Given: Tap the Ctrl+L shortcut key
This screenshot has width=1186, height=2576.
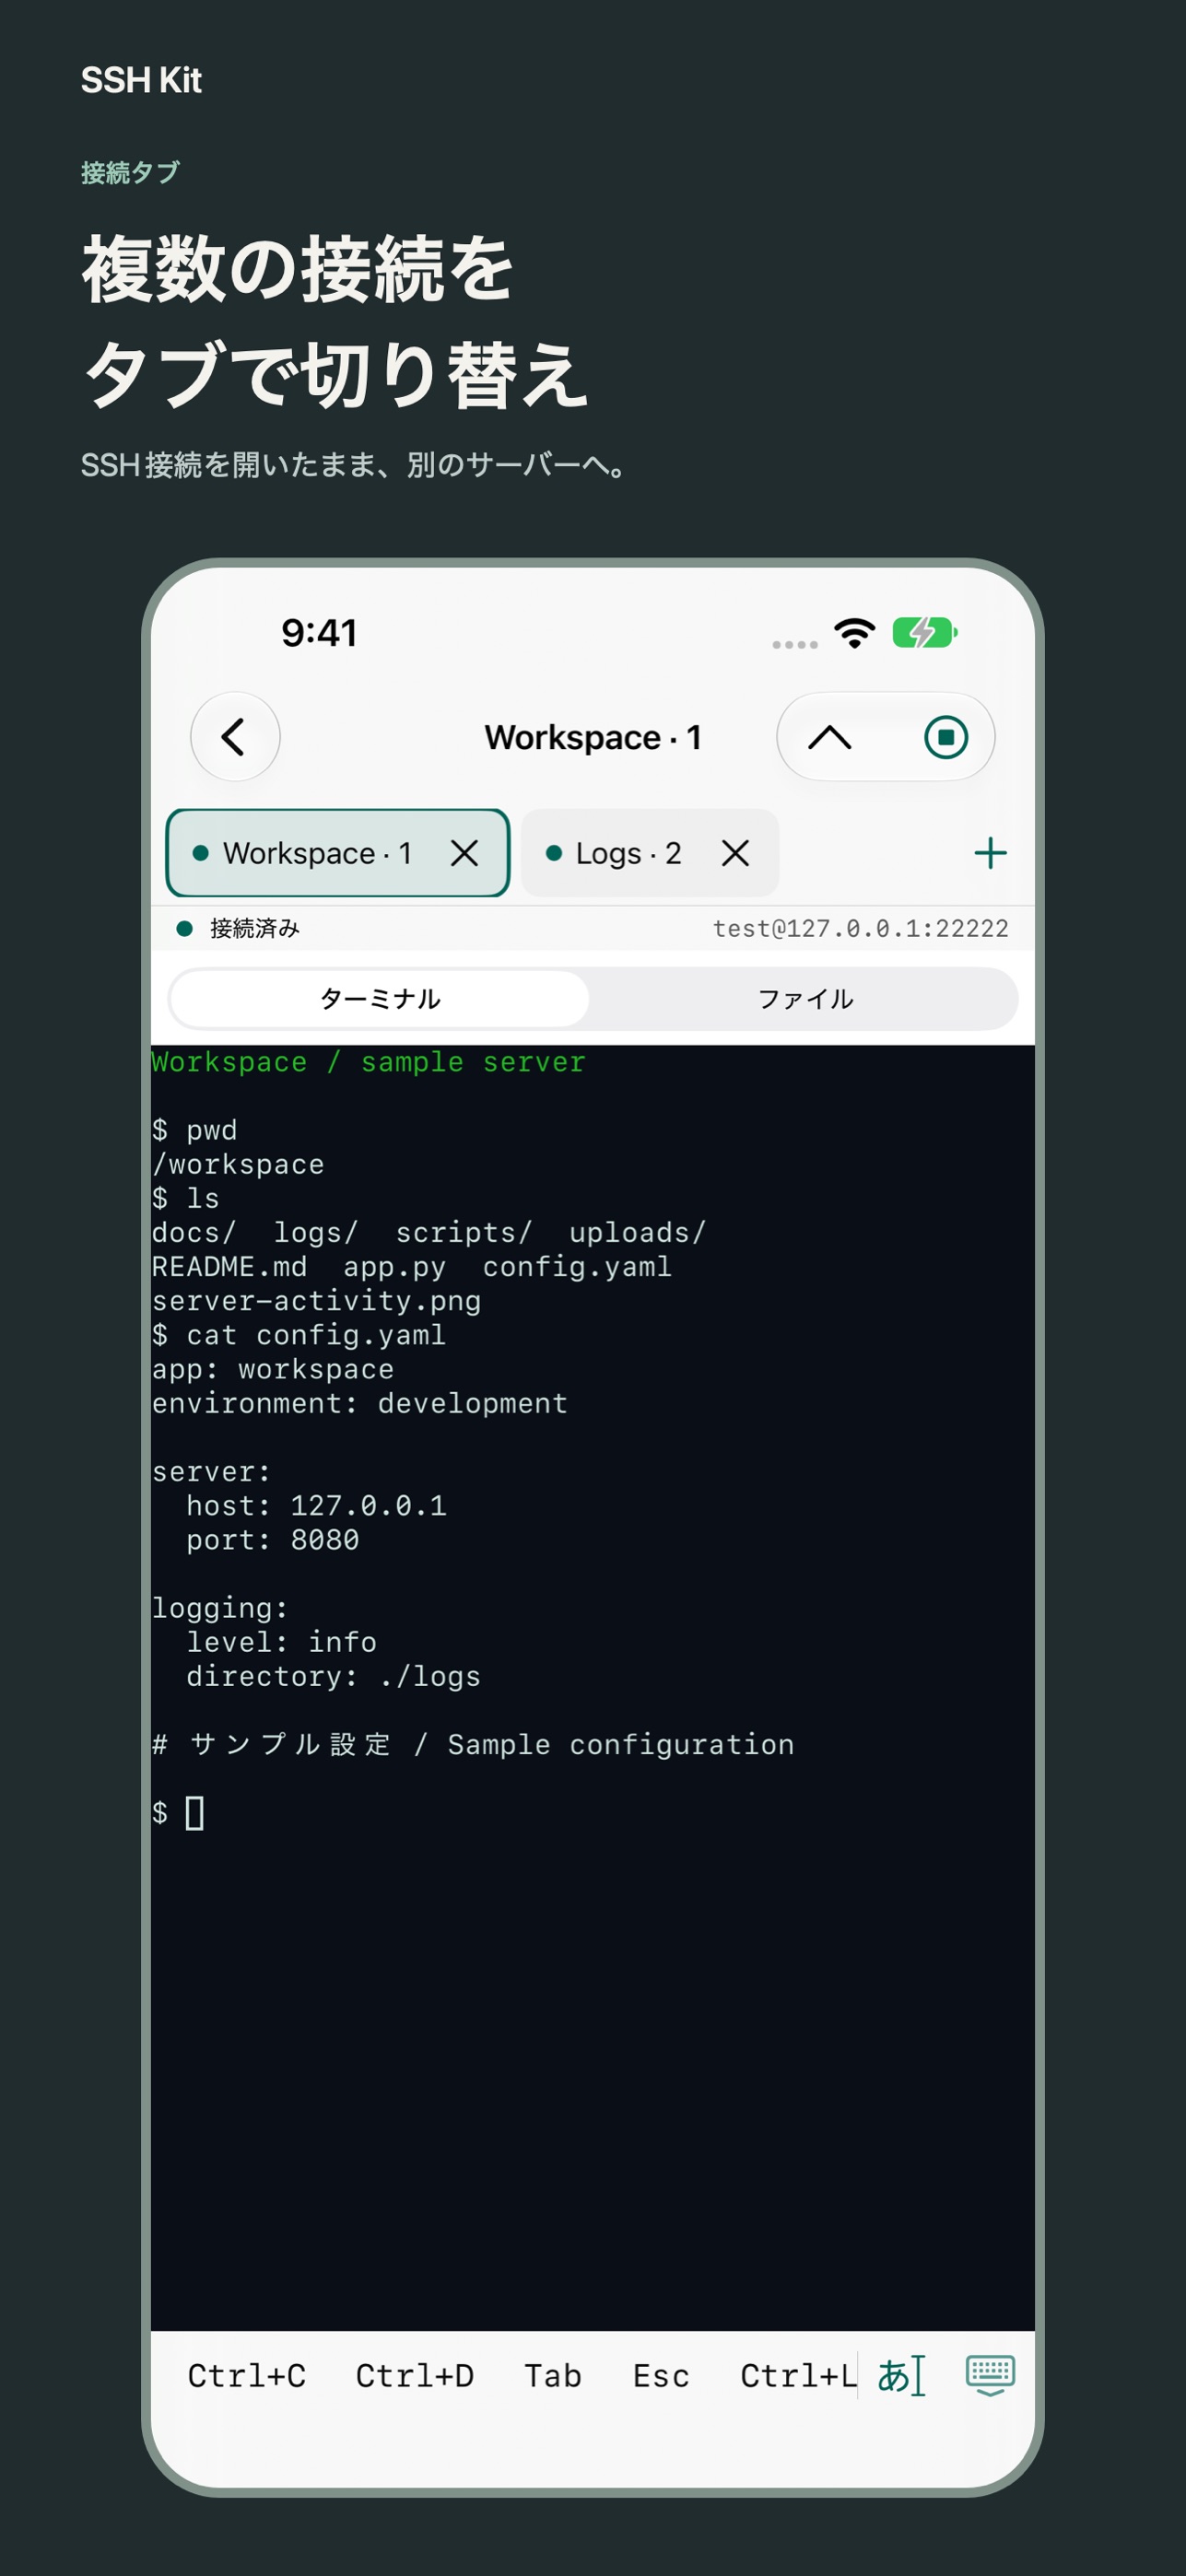Looking at the screenshot, I should click(x=798, y=2375).
